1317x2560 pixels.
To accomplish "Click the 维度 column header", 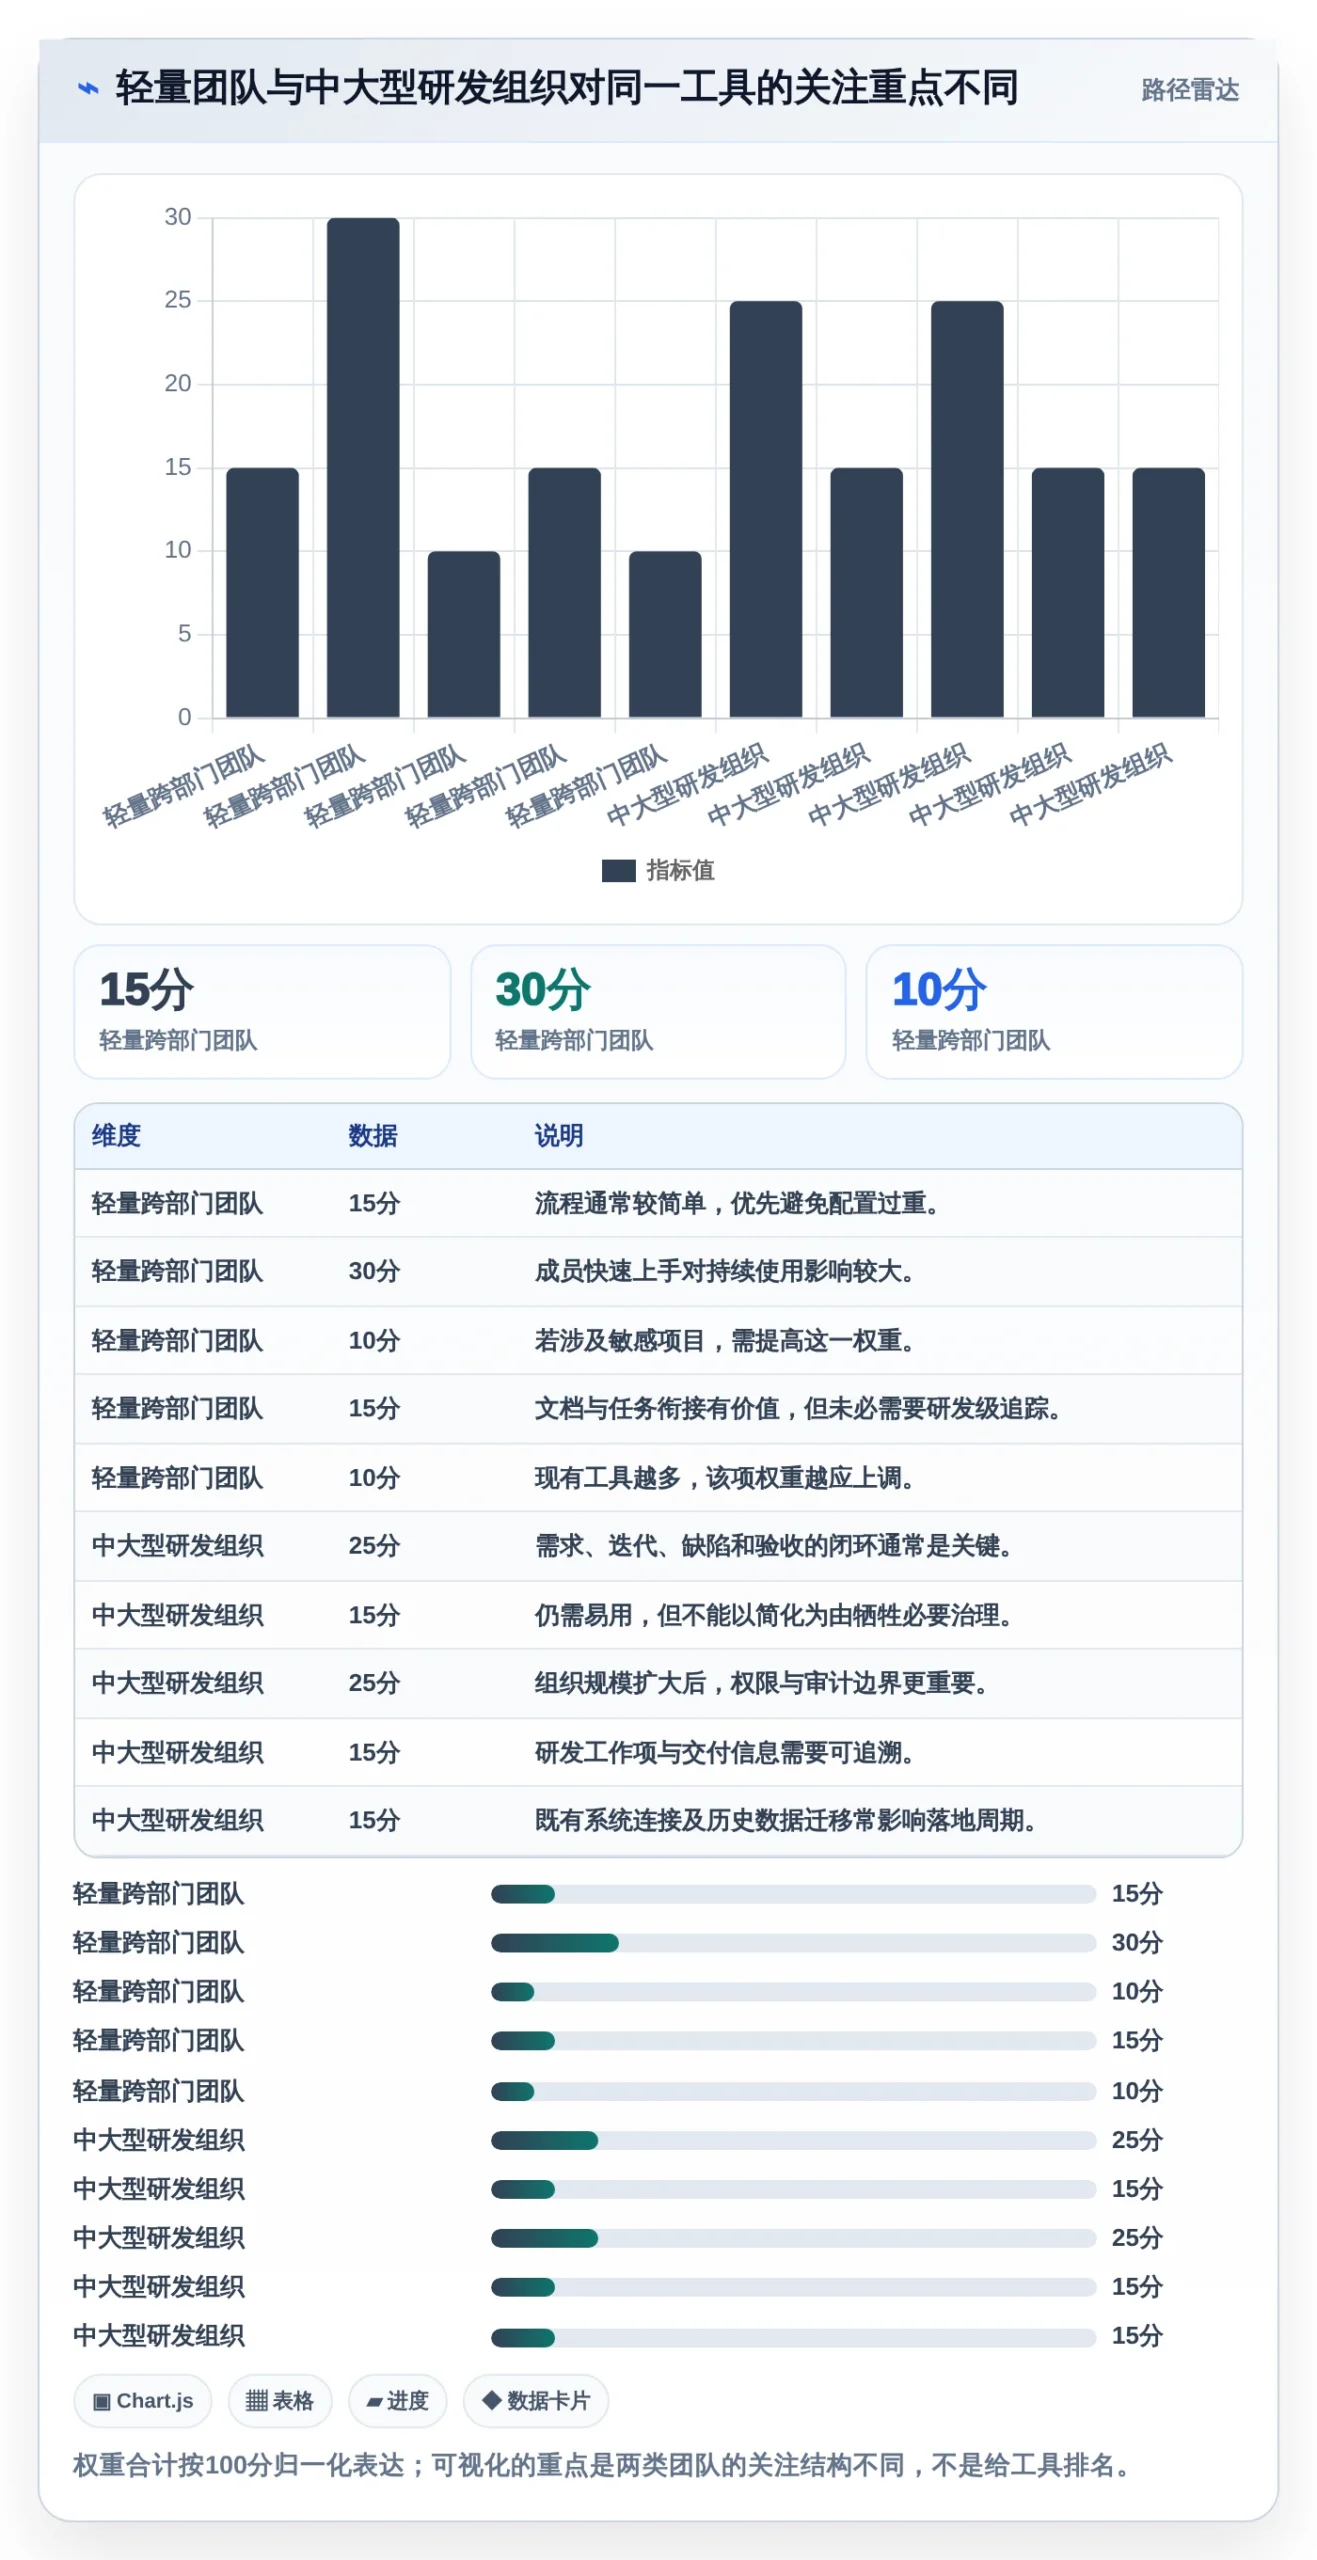I will coord(116,1135).
